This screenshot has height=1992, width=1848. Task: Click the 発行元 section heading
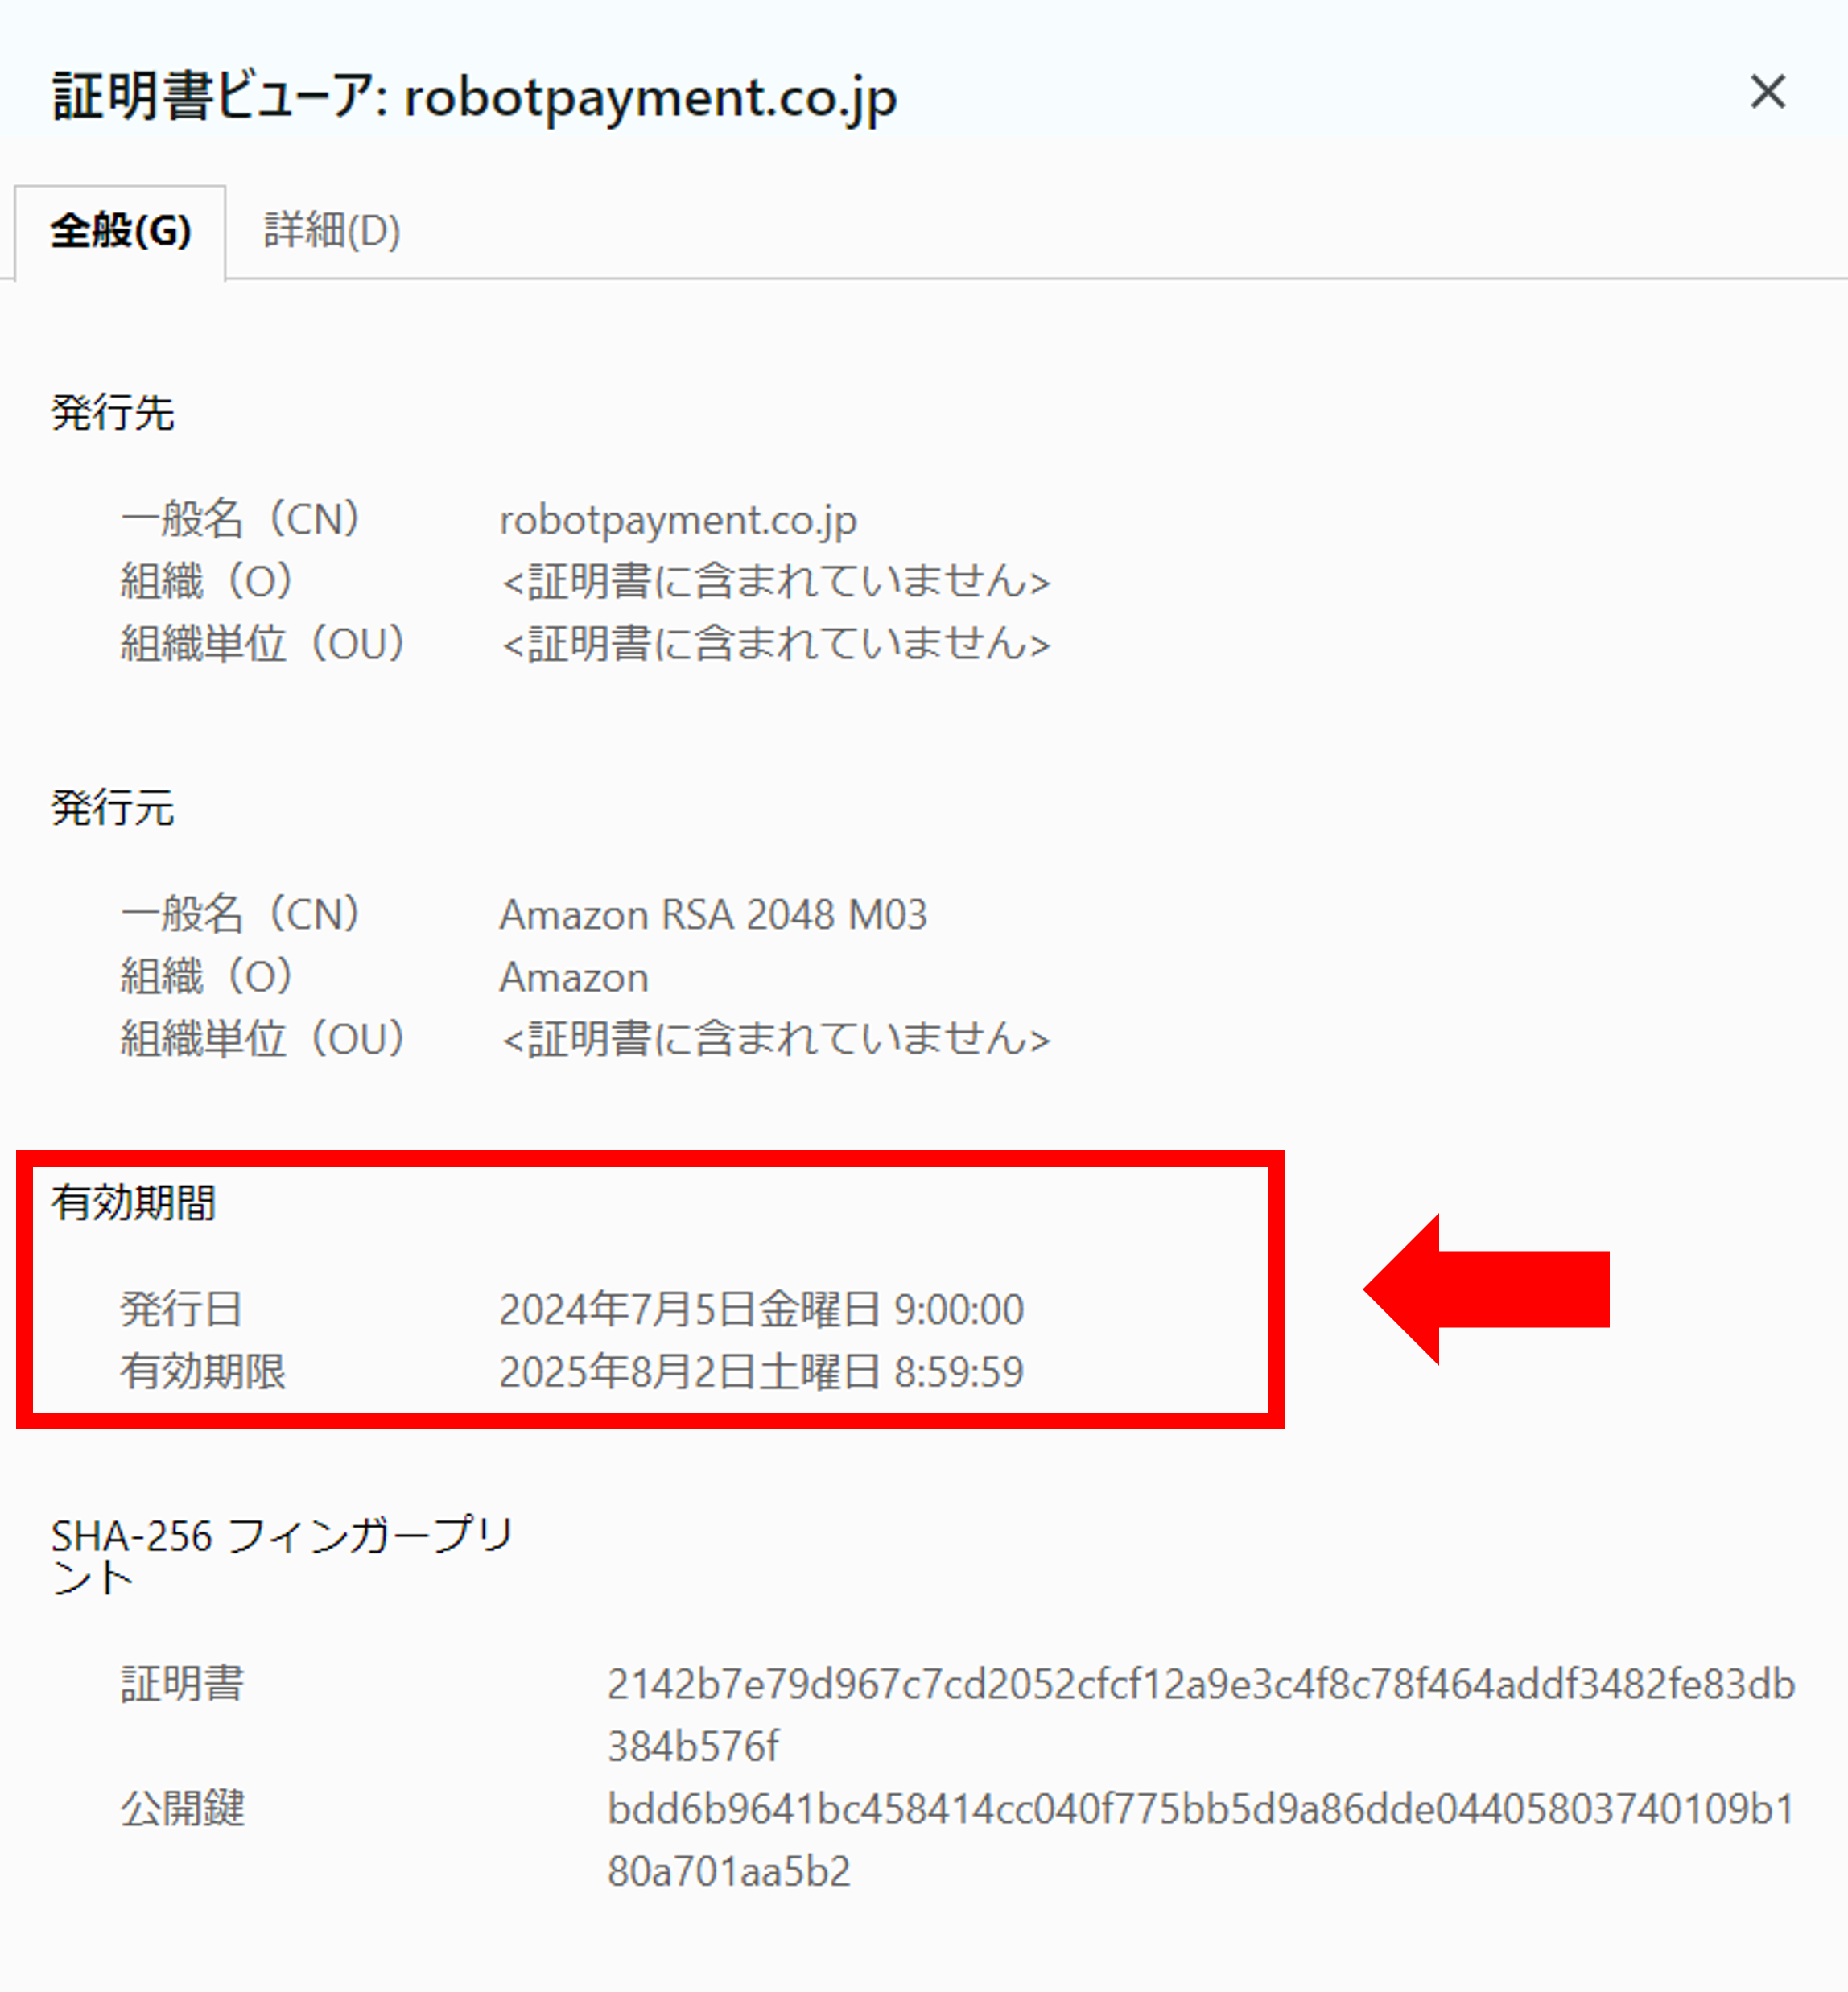coord(112,807)
